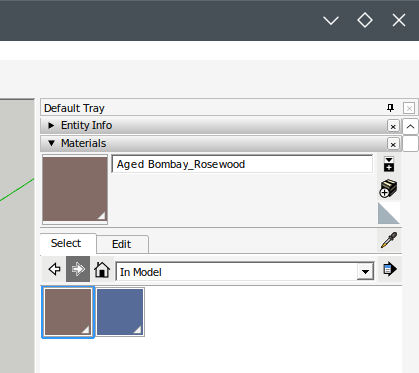Pin the Default Tray with the pushpin icon
Screen dimensions: 419x373
390,108
